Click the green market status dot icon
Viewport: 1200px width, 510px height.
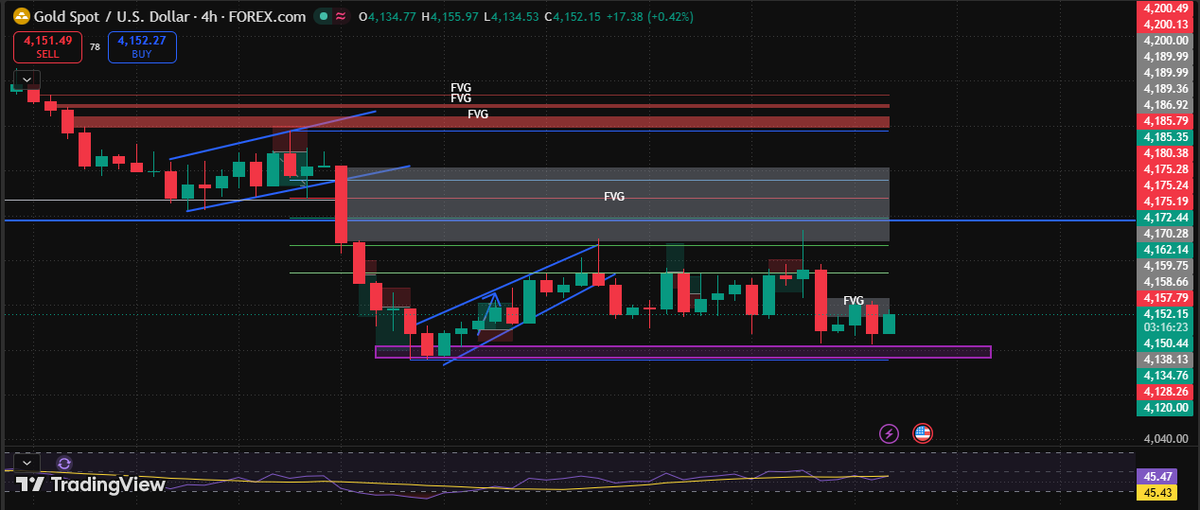(322, 17)
